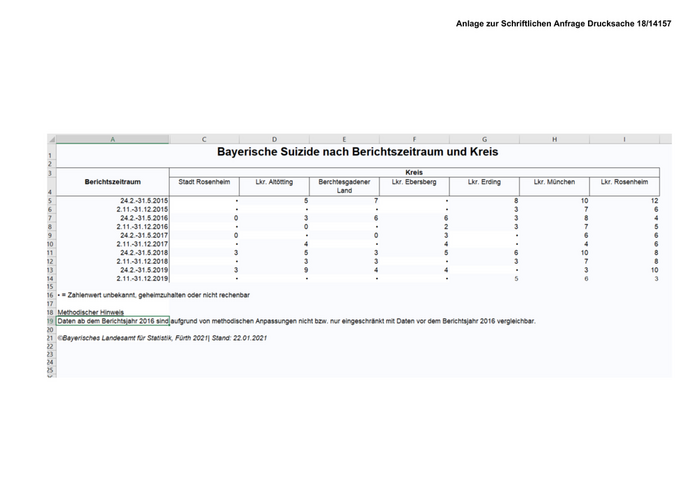Click the title 'Bayerische Suizide nach Berichtszeitraum und Kreis'
The height and width of the screenshot is (495, 700).
[x=357, y=153]
